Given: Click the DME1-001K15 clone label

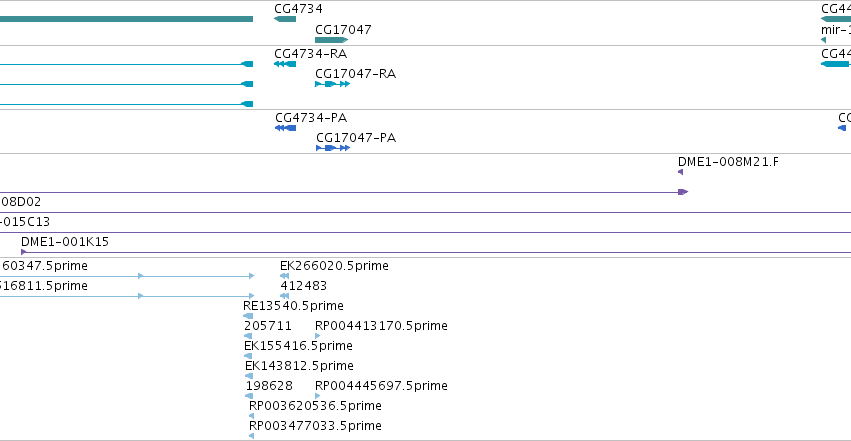Looking at the screenshot, I should [65, 242].
